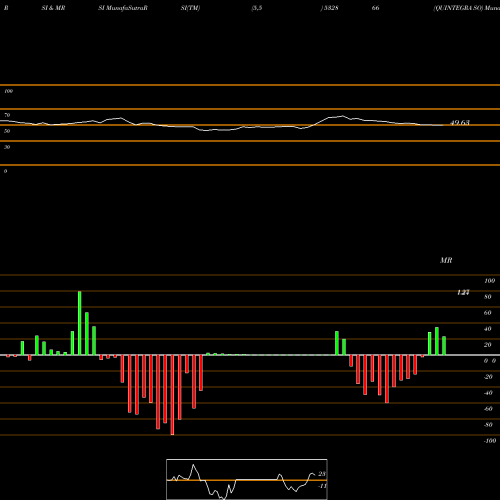This screenshot has width=500, height=500.
Task: Click the "-11" value in the mini chart
Action: click(322, 486)
